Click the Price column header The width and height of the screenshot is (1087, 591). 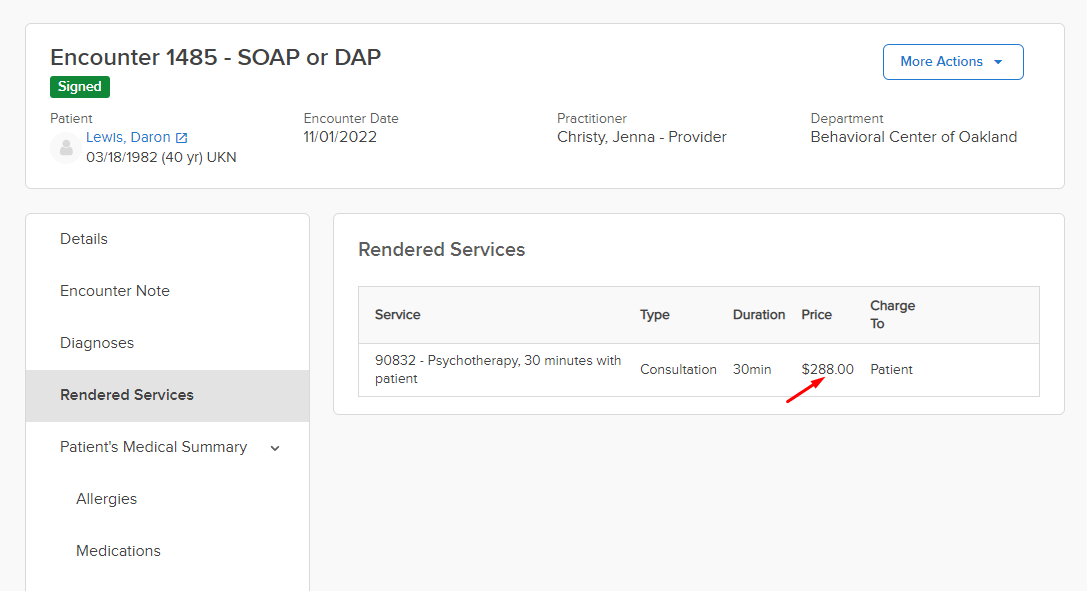(817, 315)
